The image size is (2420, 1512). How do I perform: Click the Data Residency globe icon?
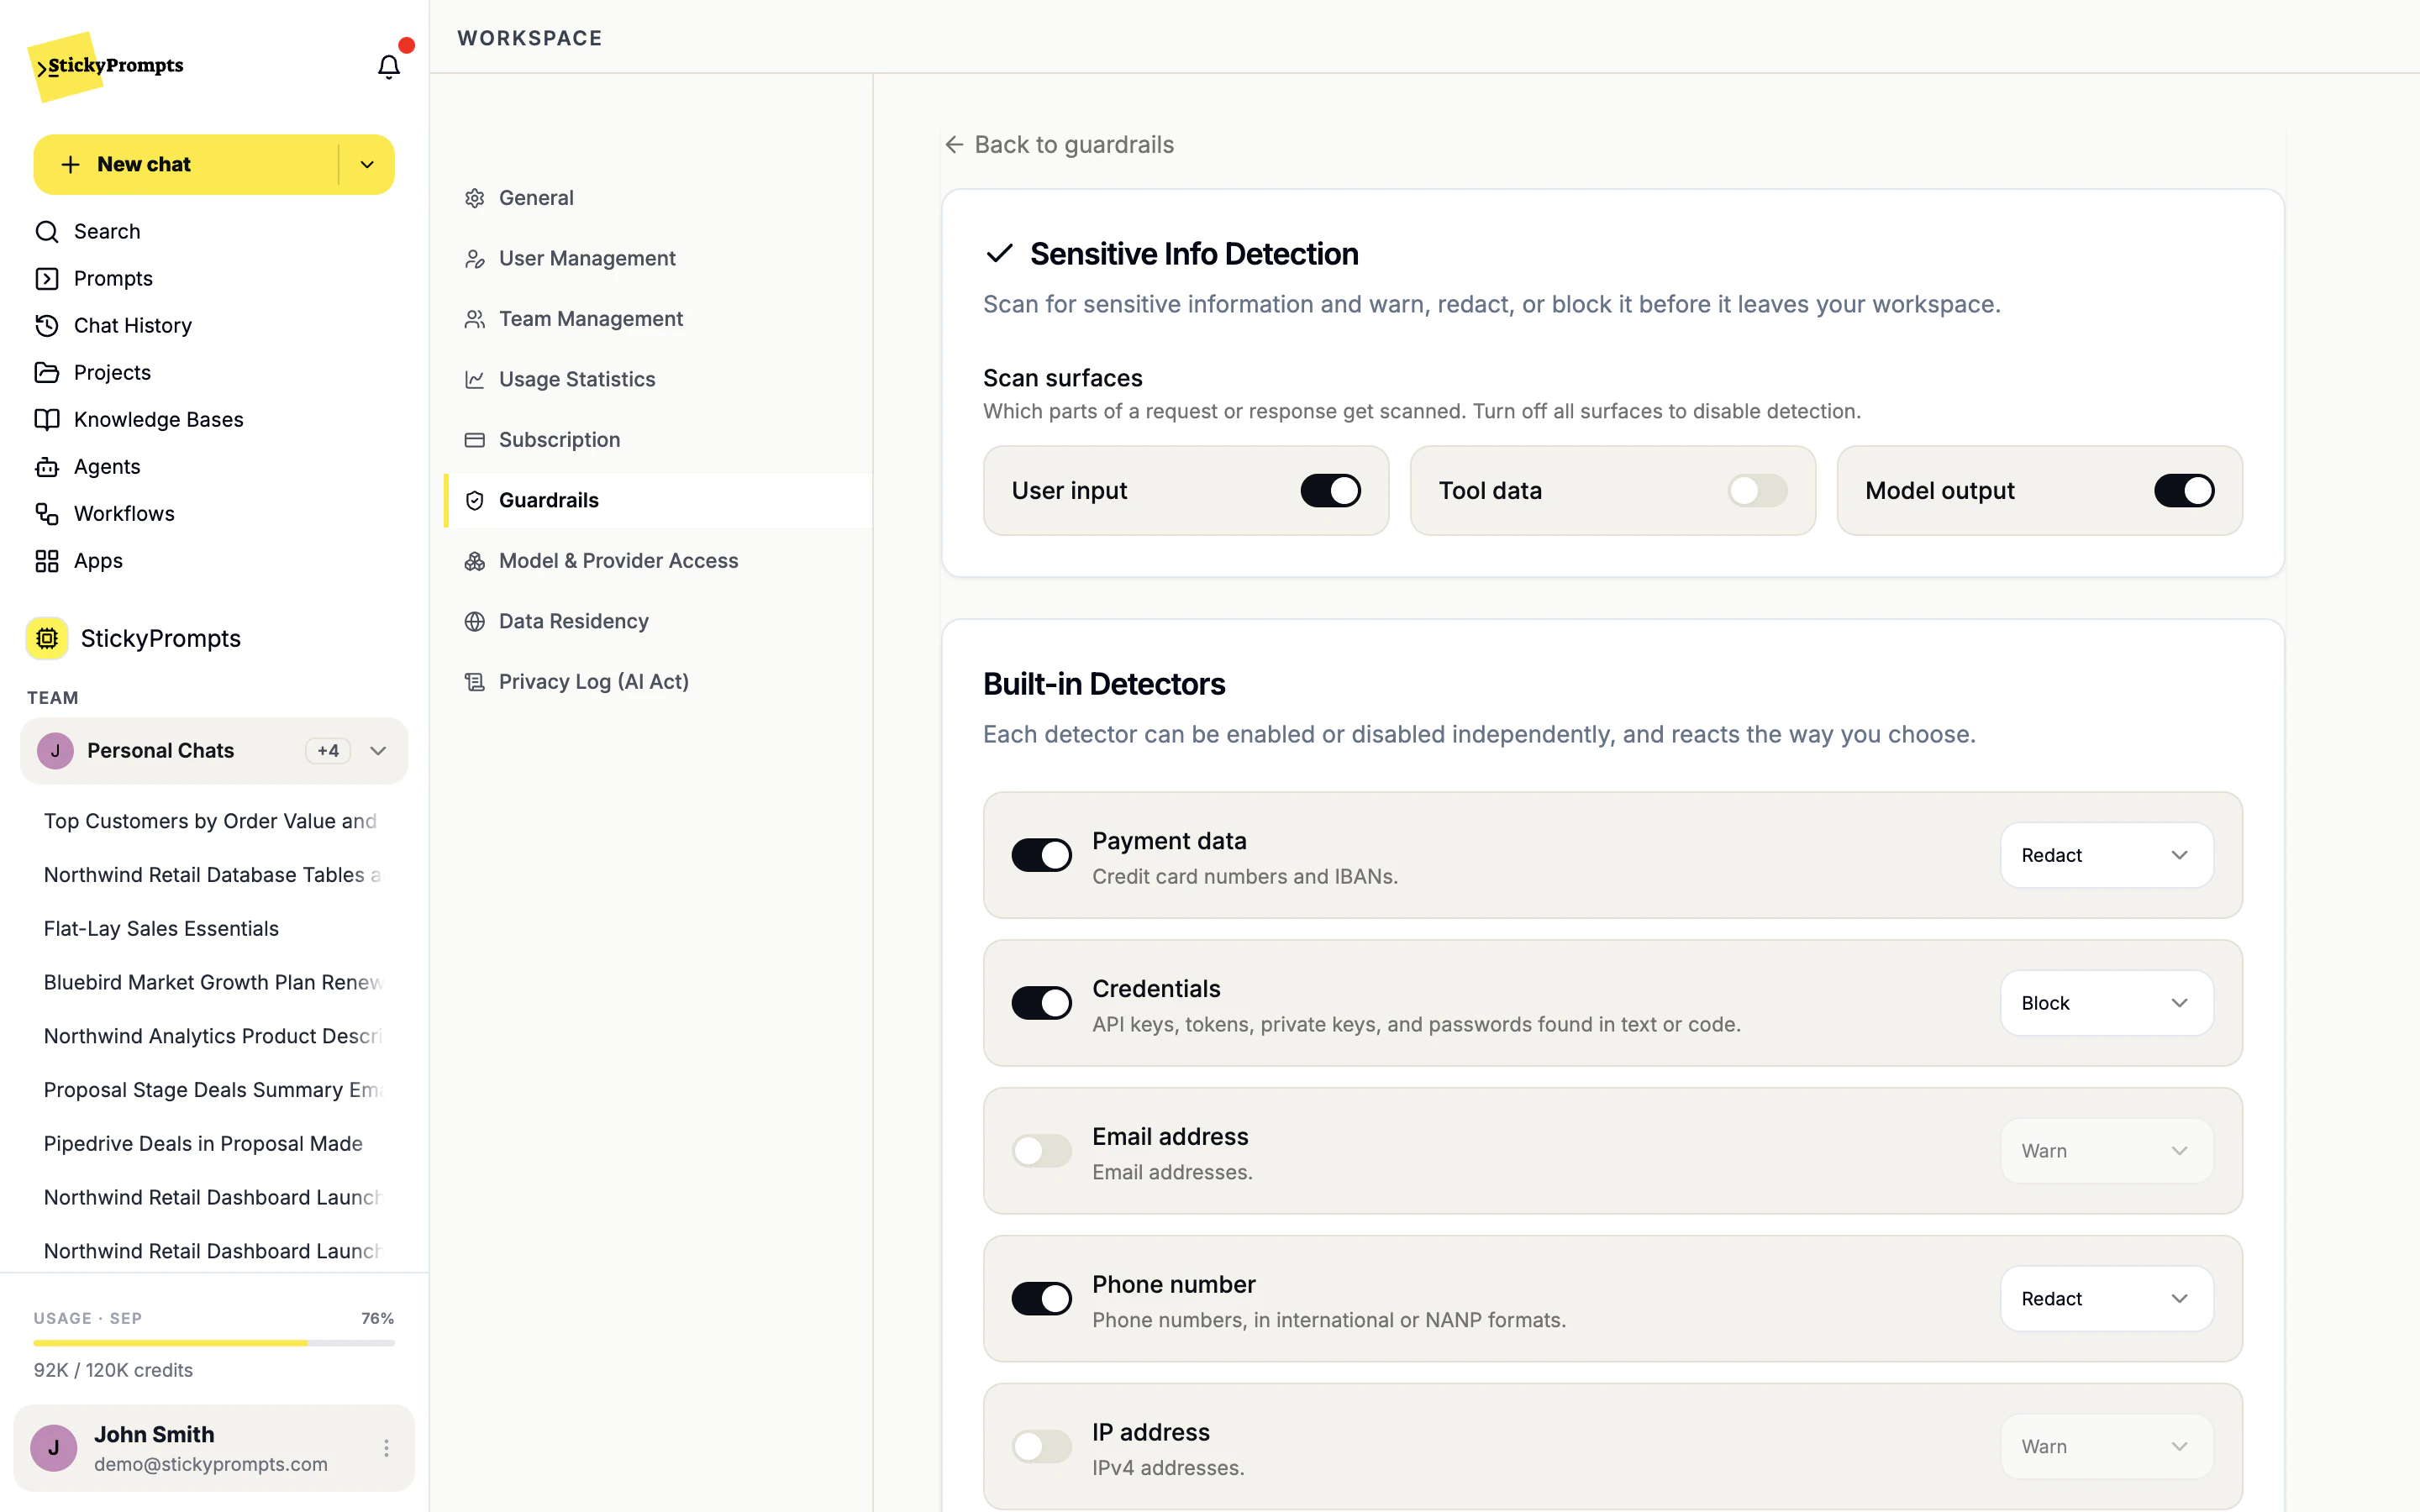(x=475, y=622)
